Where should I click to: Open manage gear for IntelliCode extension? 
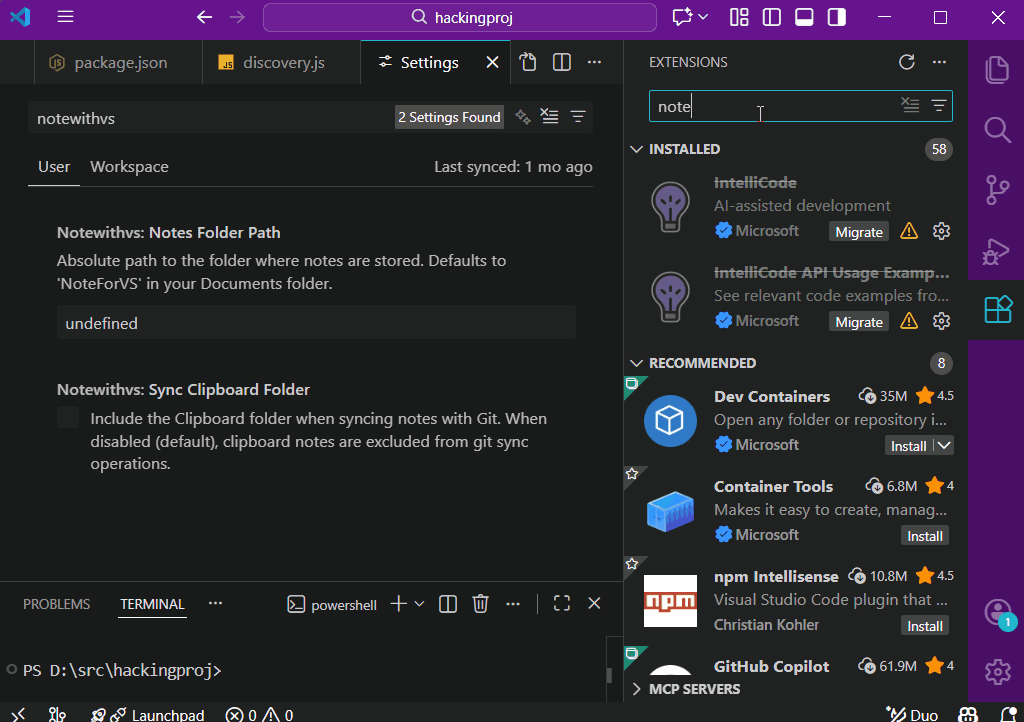pos(941,231)
